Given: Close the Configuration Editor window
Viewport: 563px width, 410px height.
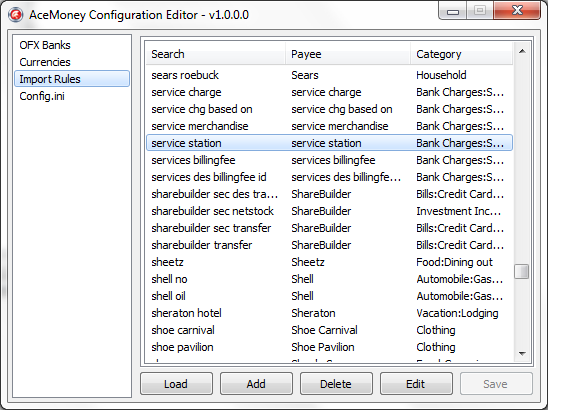Looking at the screenshot, I should (517, 11).
